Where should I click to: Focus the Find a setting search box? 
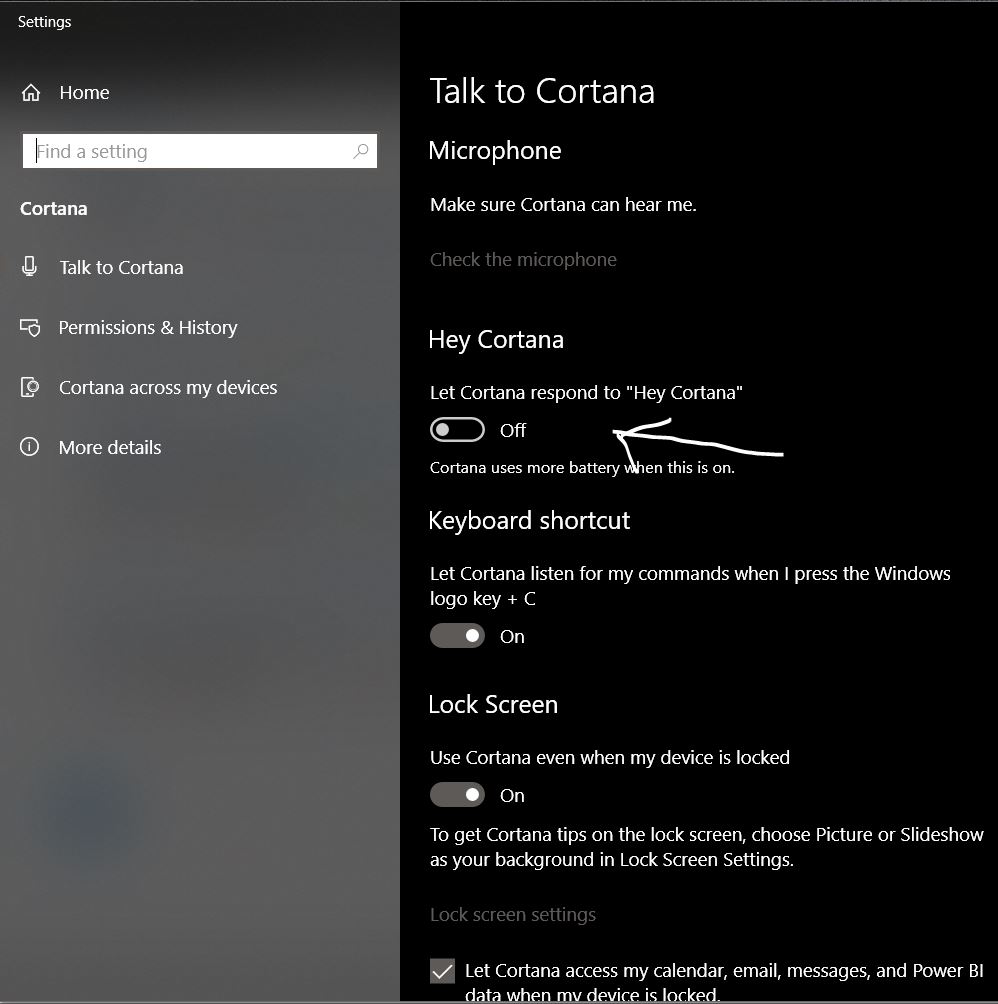click(200, 151)
